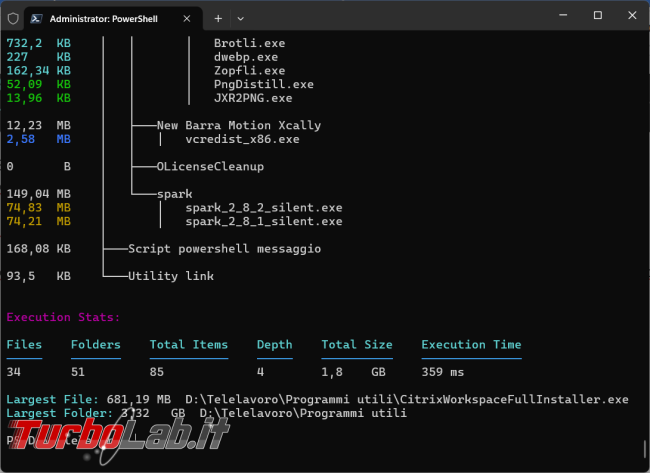Click the 74,21 MB size value
The width and height of the screenshot is (650, 473).
point(39,221)
